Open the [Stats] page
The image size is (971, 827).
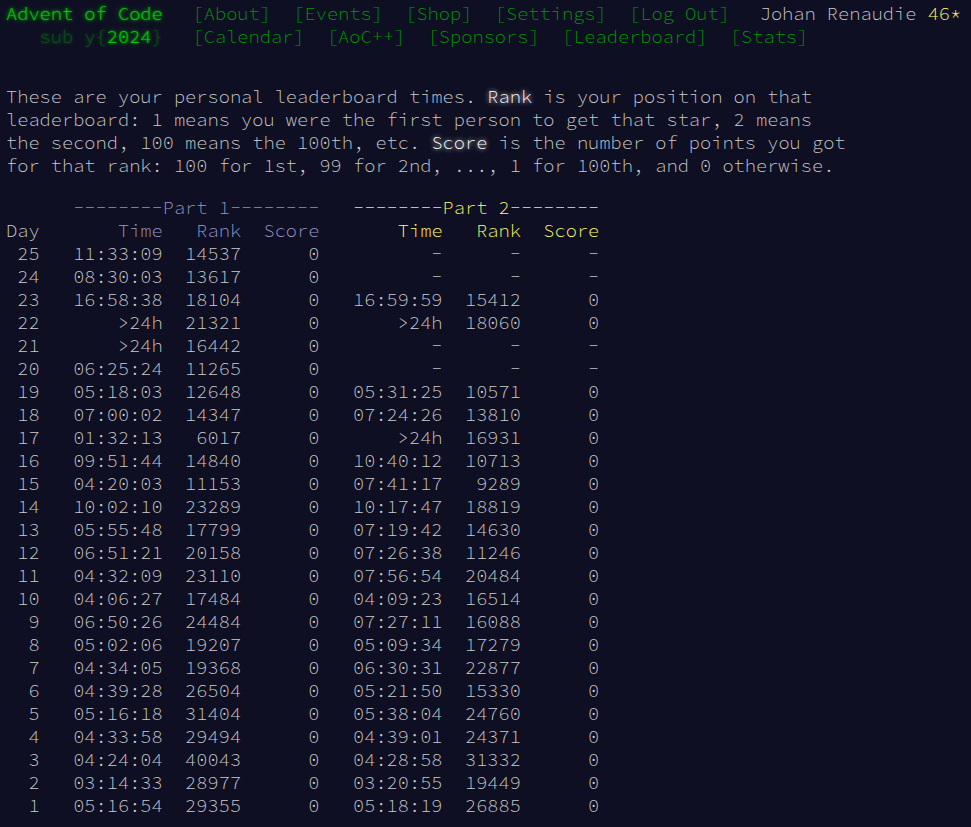pos(769,38)
